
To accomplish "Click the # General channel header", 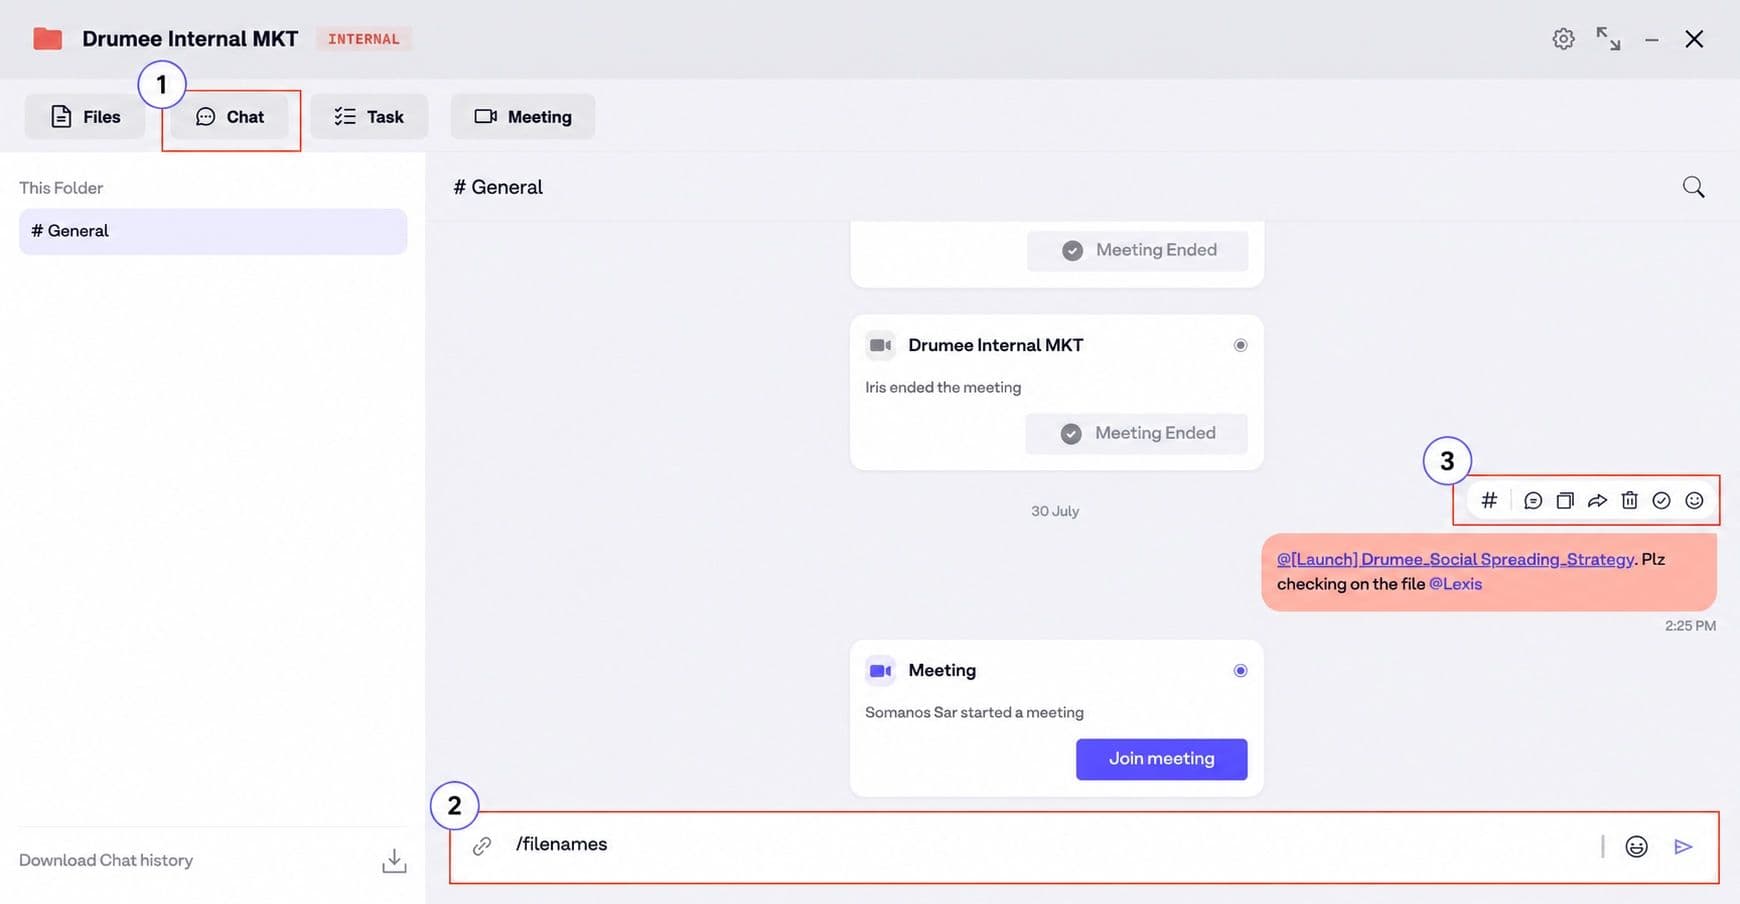I will click(x=498, y=187).
